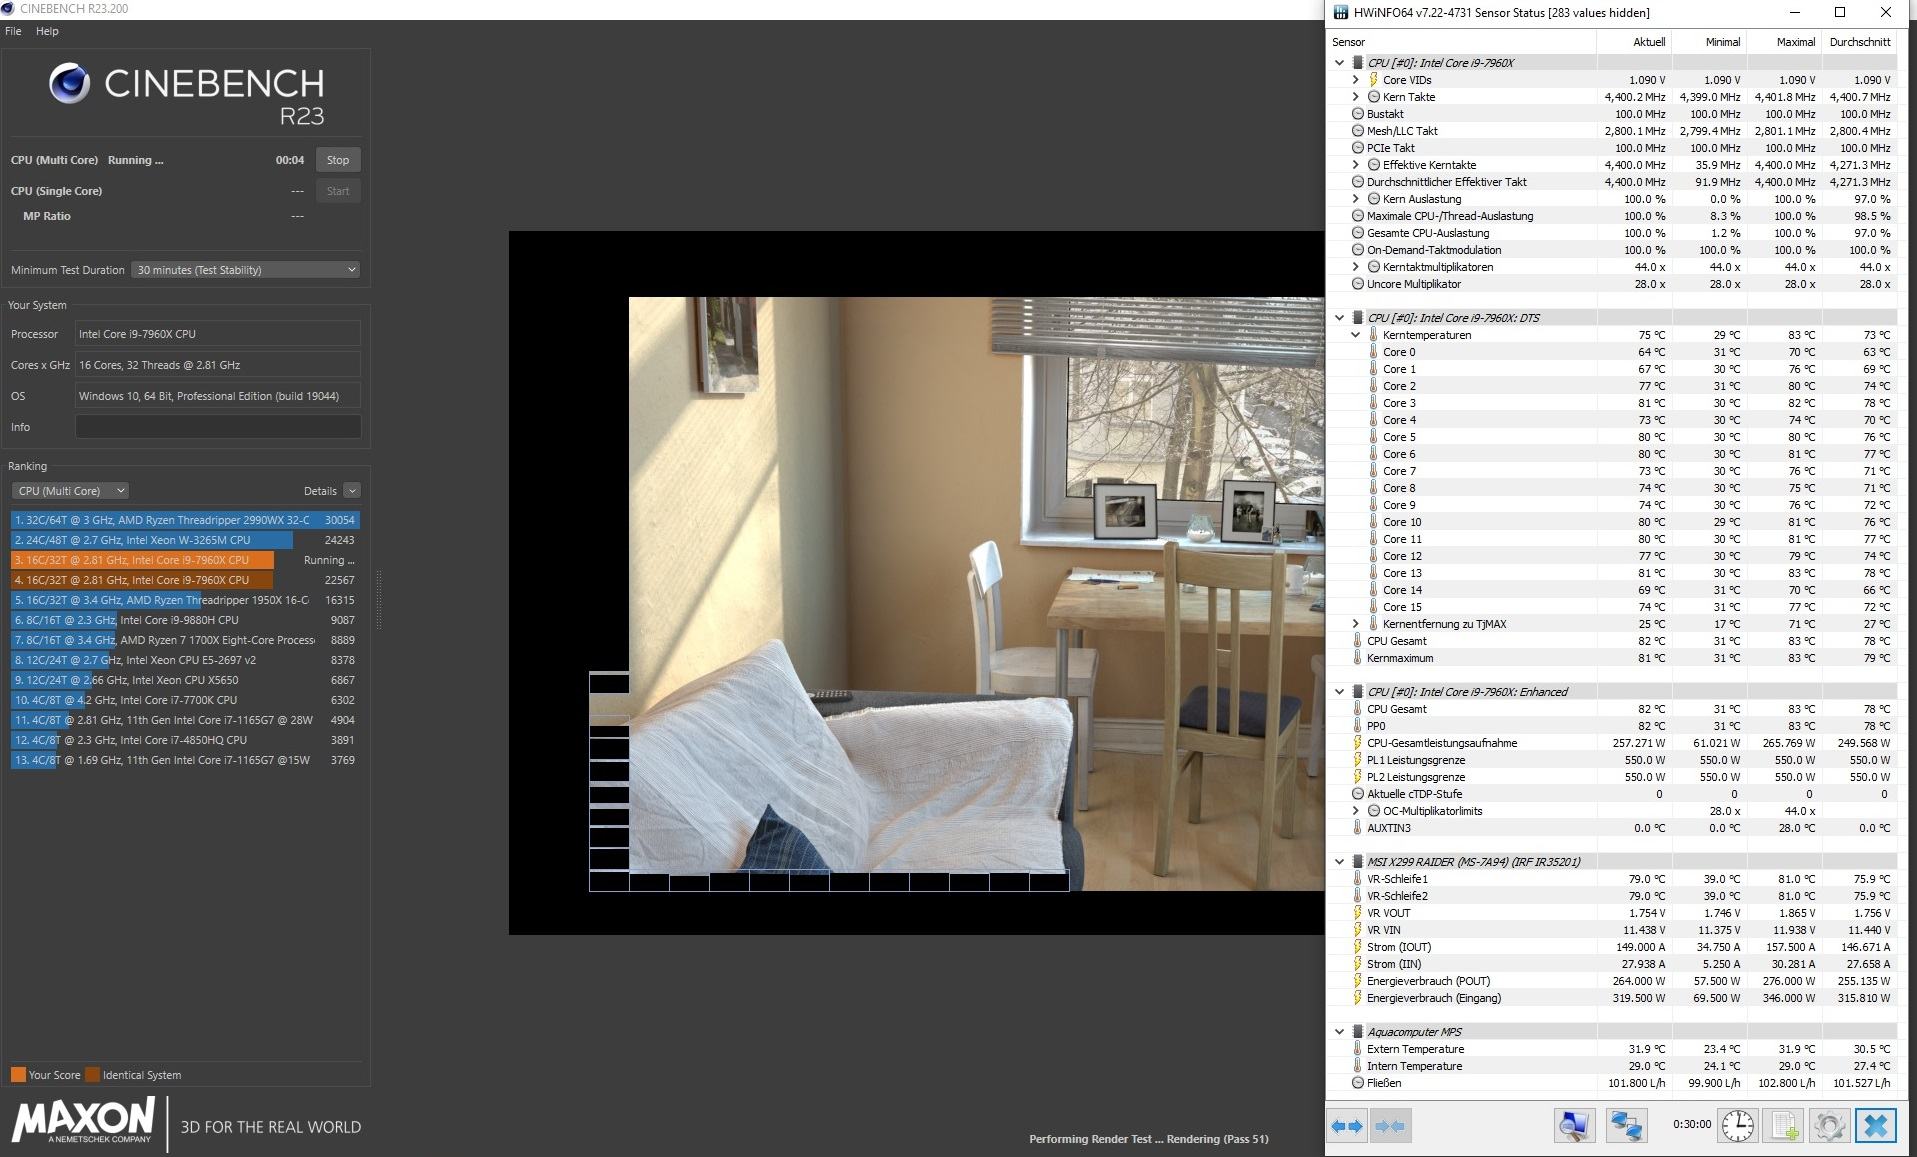Click the Extern Temperature thermometer icon
This screenshot has width=1917, height=1157.
tap(1357, 1049)
